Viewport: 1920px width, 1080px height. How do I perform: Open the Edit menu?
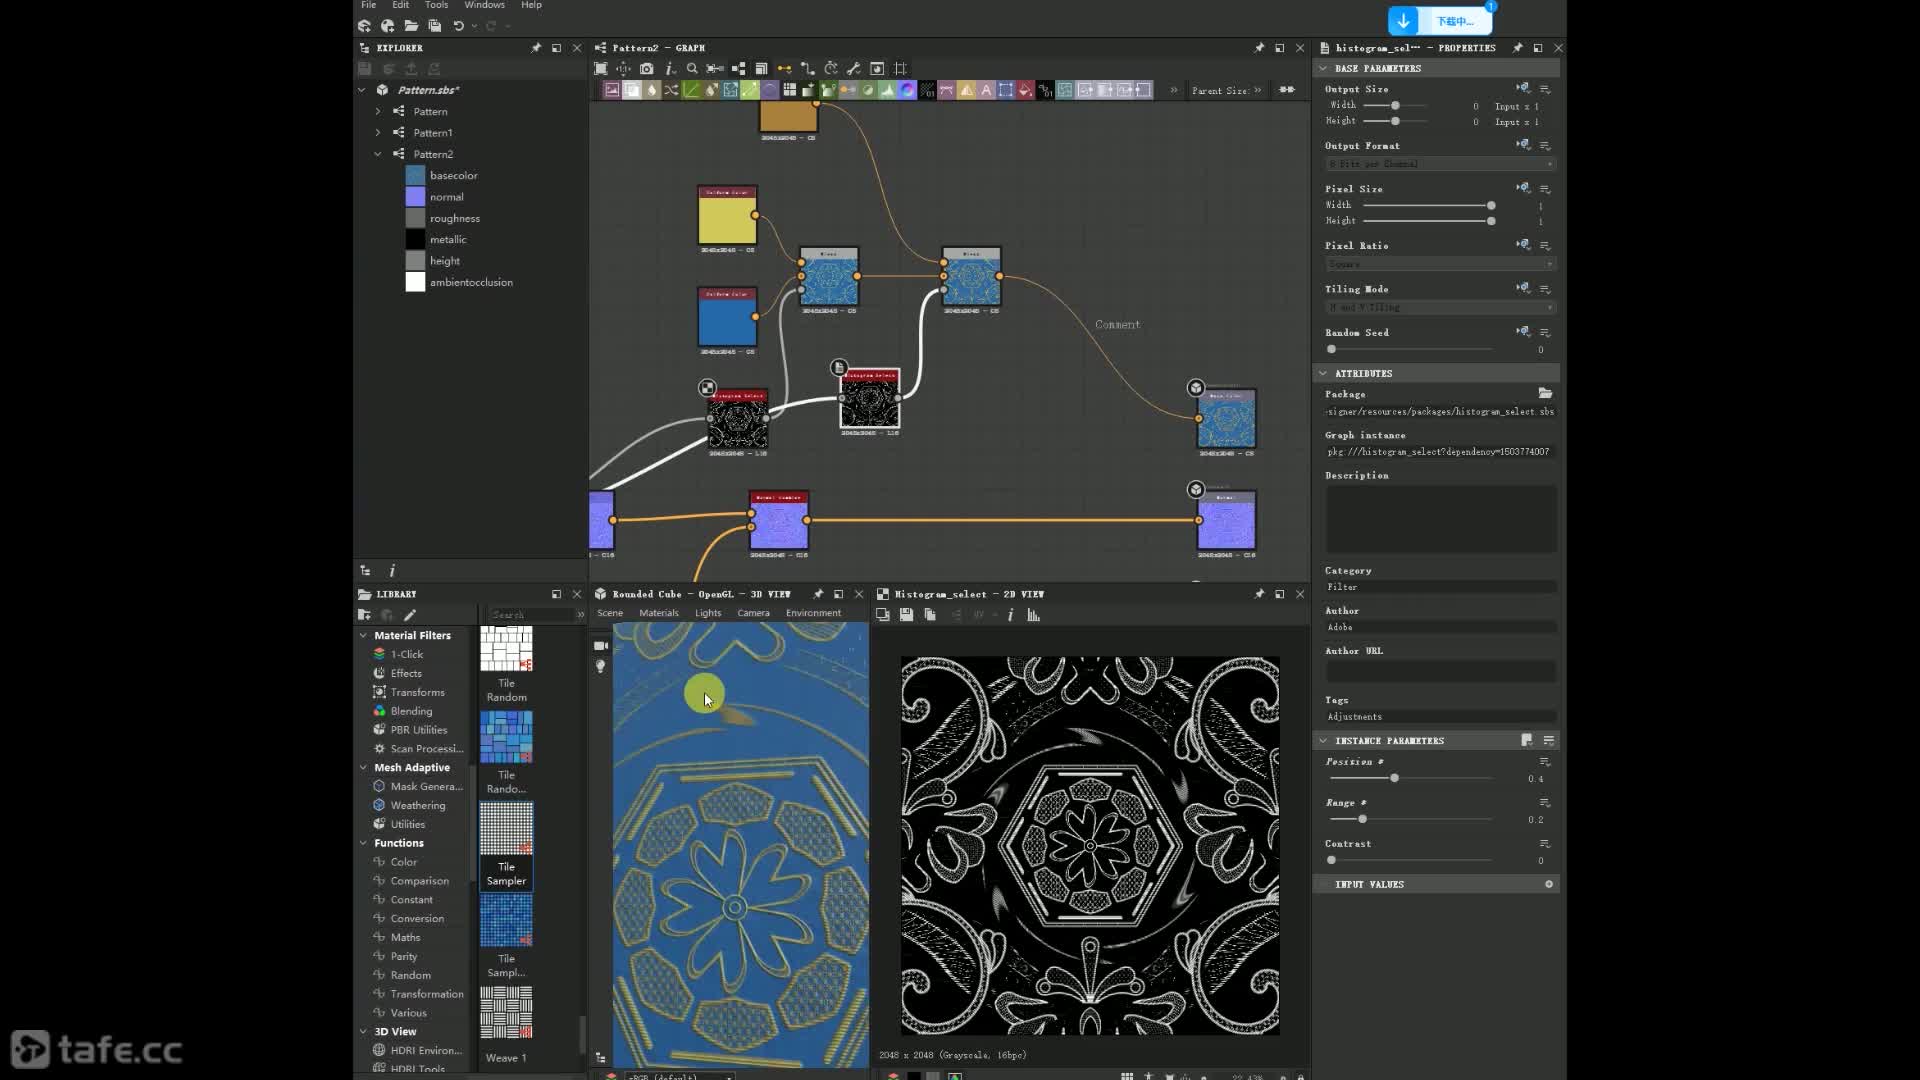click(x=401, y=5)
